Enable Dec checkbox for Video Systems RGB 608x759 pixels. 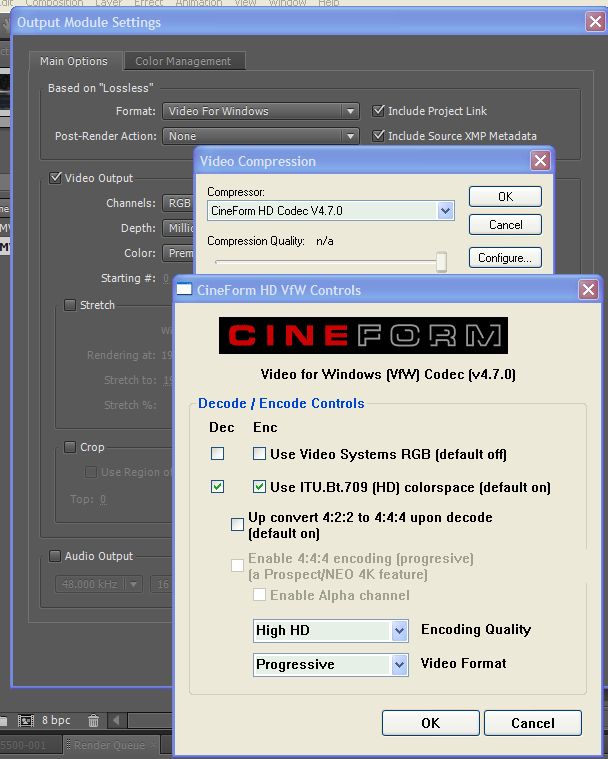(217, 454)
